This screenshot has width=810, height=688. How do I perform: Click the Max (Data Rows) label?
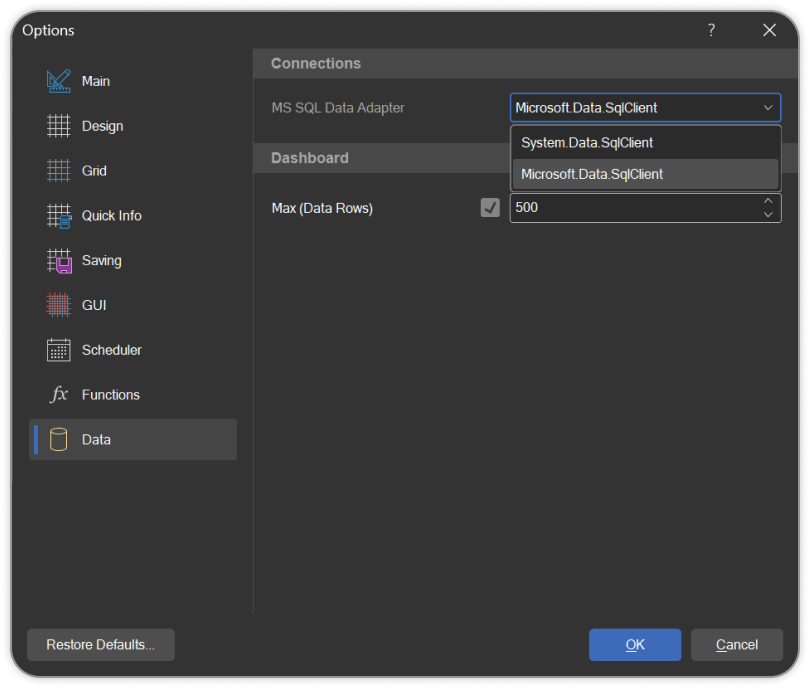point(322,208)
